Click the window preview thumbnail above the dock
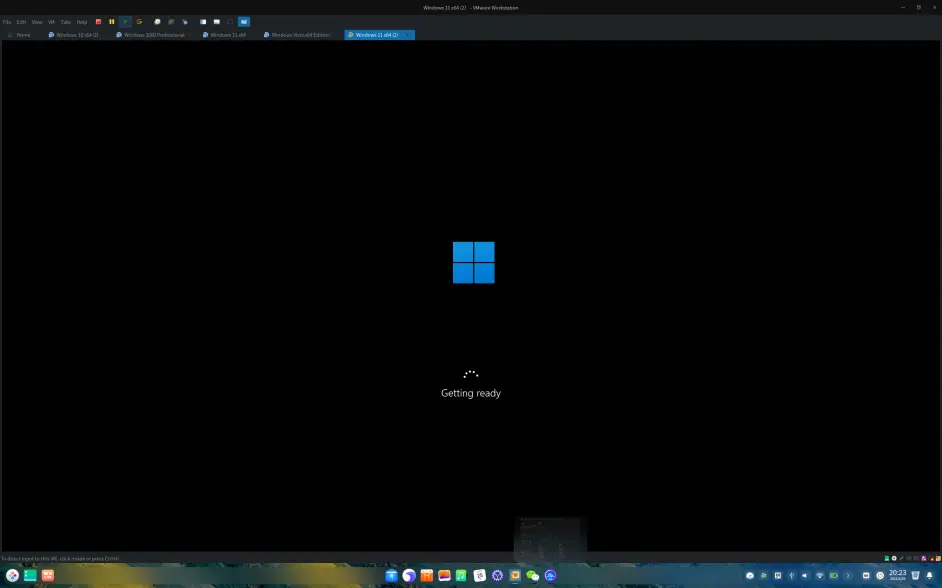This screenshot has height=588, width=942. [x=550, y=539]
